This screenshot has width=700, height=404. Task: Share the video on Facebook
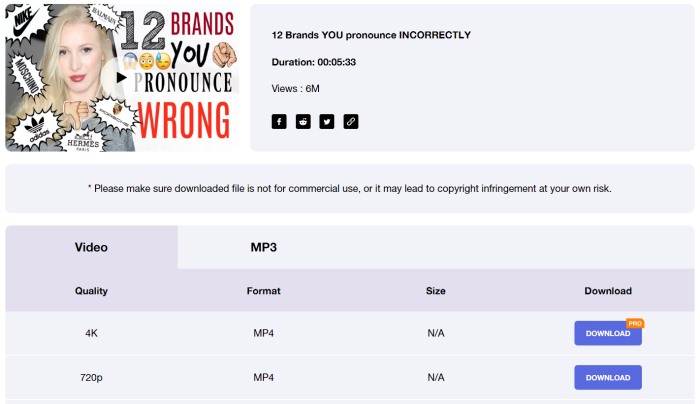pyautogui.click(x=279, y=121)
